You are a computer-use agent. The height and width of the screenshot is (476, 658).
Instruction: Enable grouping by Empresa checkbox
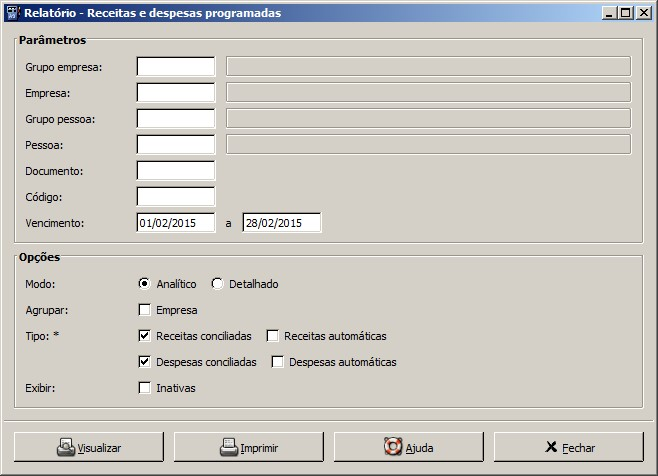click(x=144, y=310)
